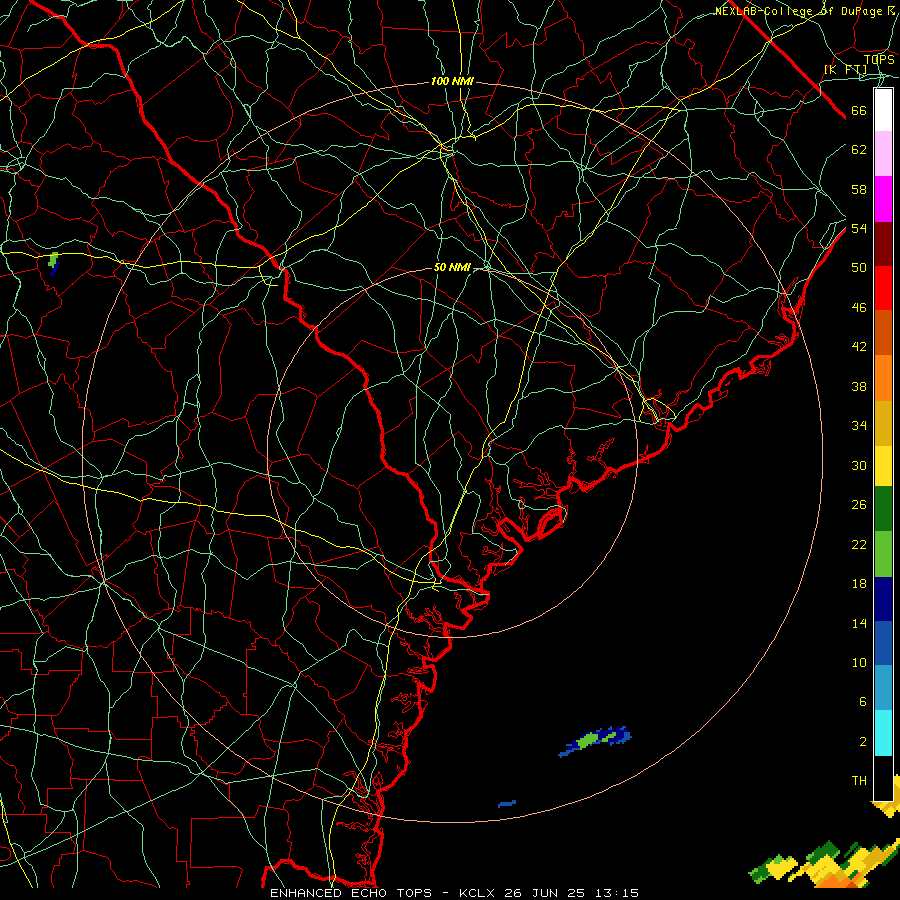This screenshot has height=900, width=900.
Task: Click the '34' legend value
Action: click(x=859, y=426)
